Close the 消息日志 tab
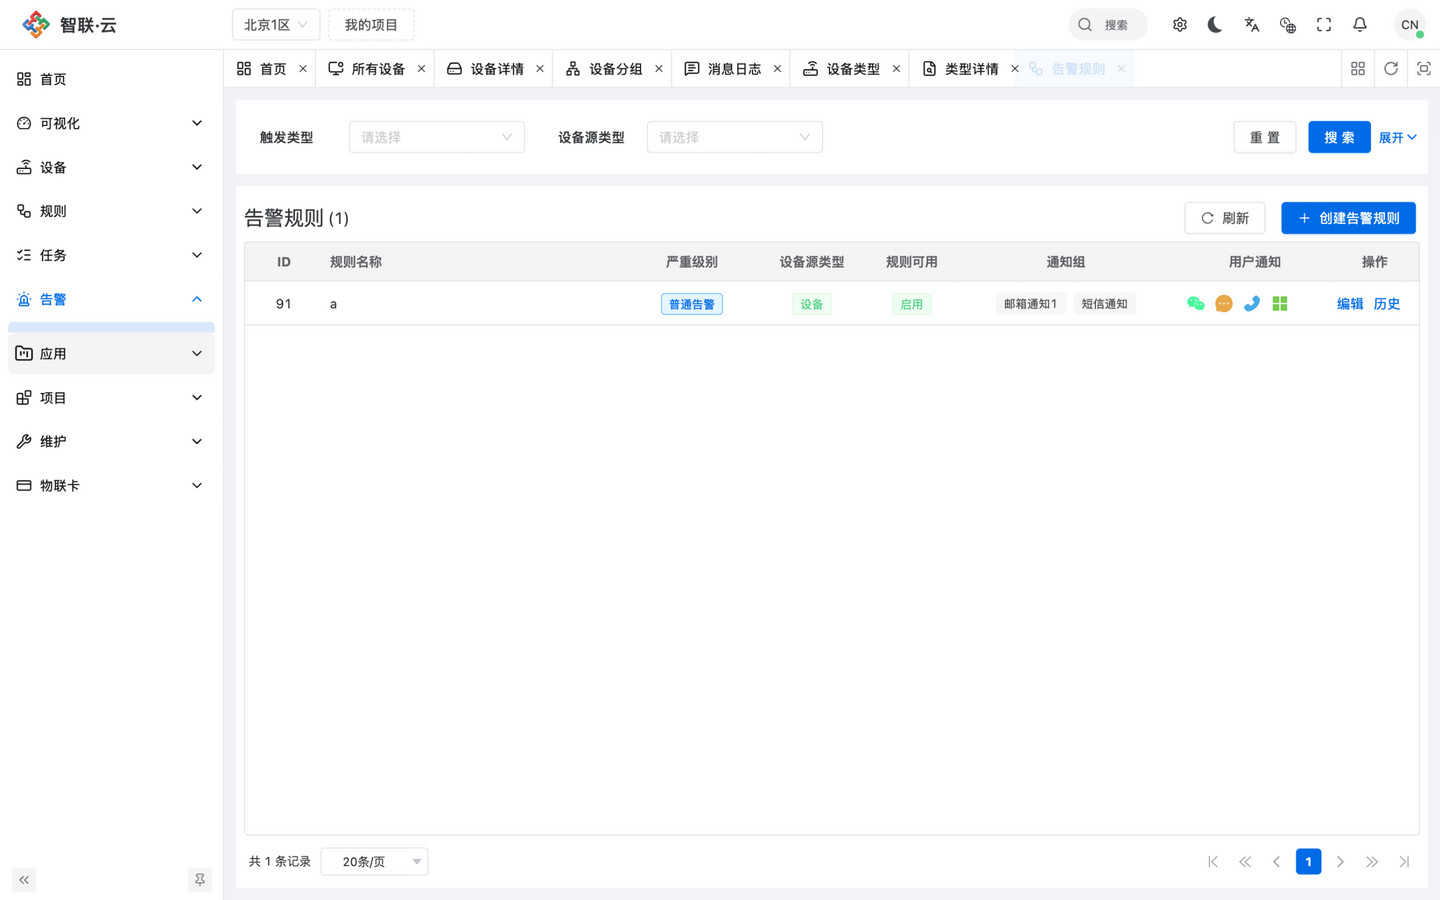Image resolution: width=1440 pixels, height=900 pixels. coord(777,69)
